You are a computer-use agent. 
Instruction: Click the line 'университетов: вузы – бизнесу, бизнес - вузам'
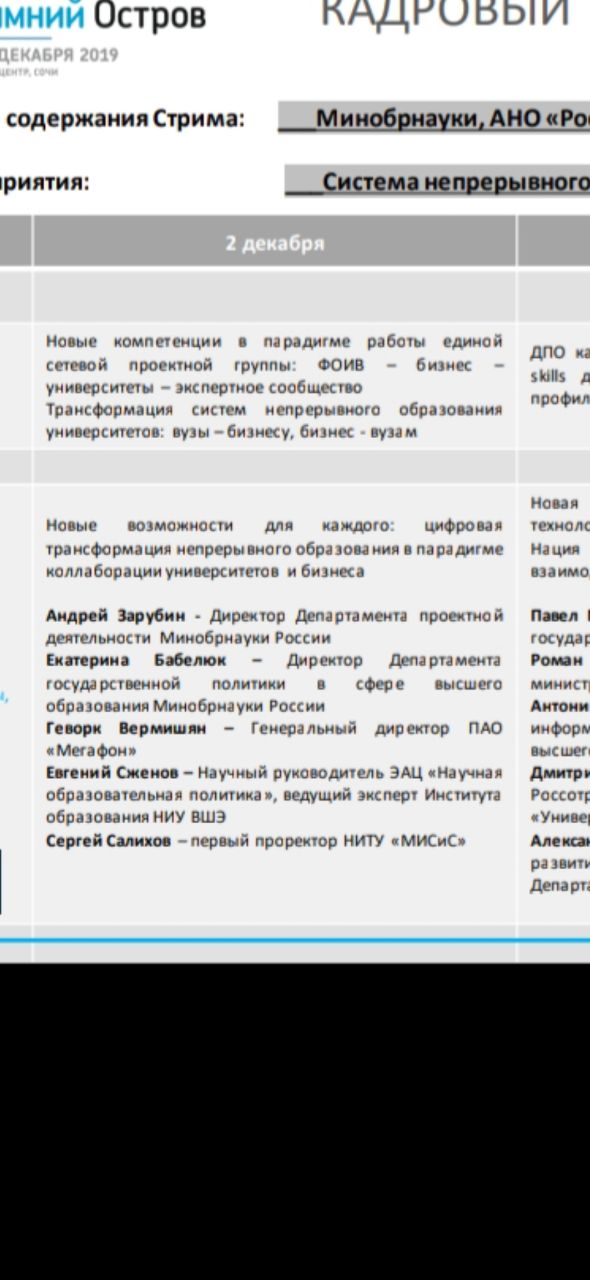(x=232, y=432)
